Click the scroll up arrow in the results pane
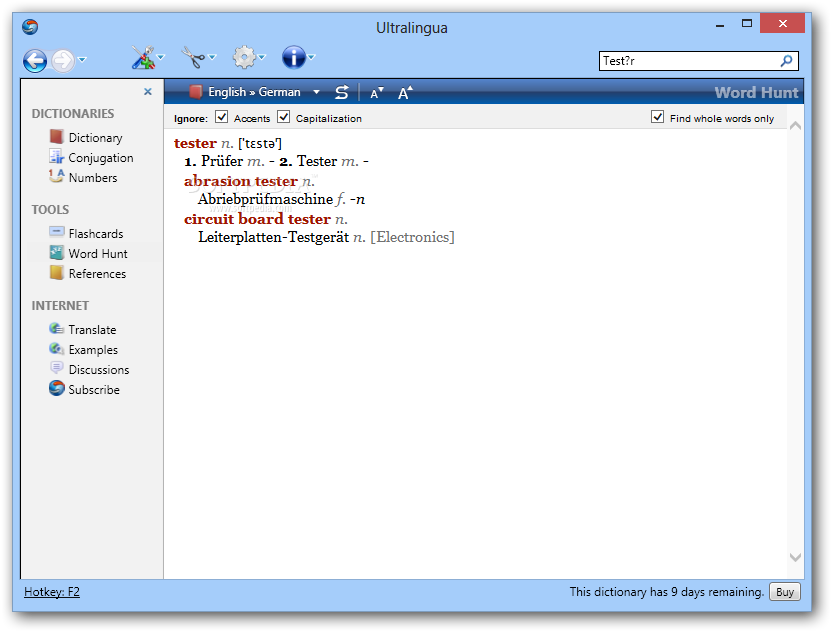The height and width of the screenshot is (632, 832). coord(795,126)
